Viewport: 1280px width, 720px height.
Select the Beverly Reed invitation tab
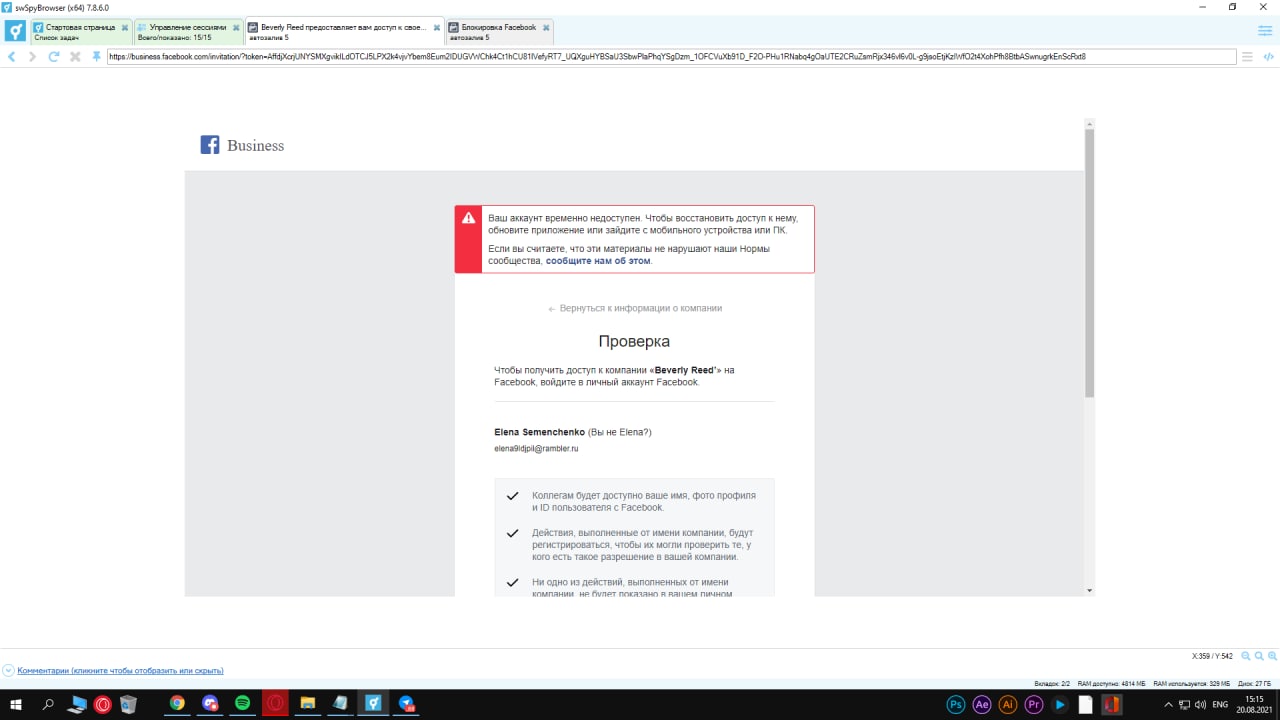click(x=343, y=32)
